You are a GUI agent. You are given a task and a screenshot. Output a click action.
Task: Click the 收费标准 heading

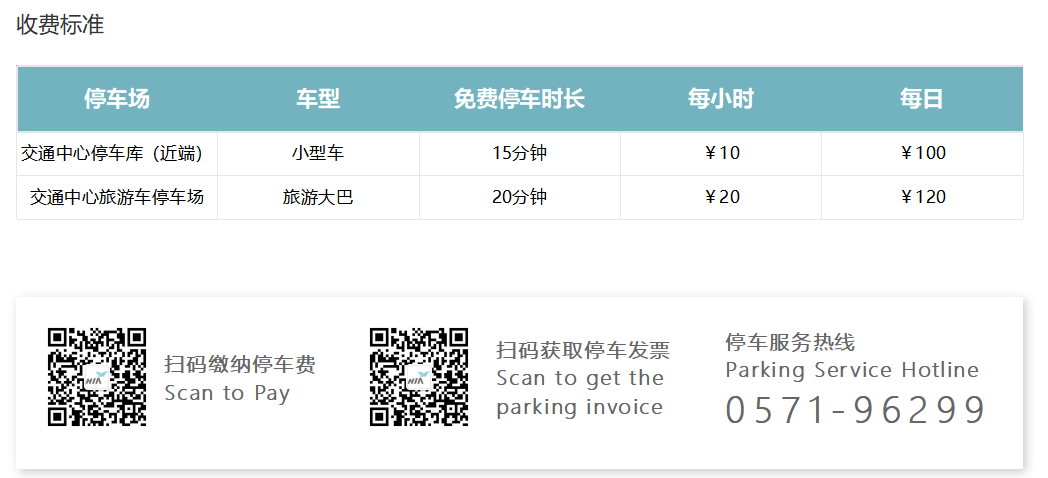(60, 25)
